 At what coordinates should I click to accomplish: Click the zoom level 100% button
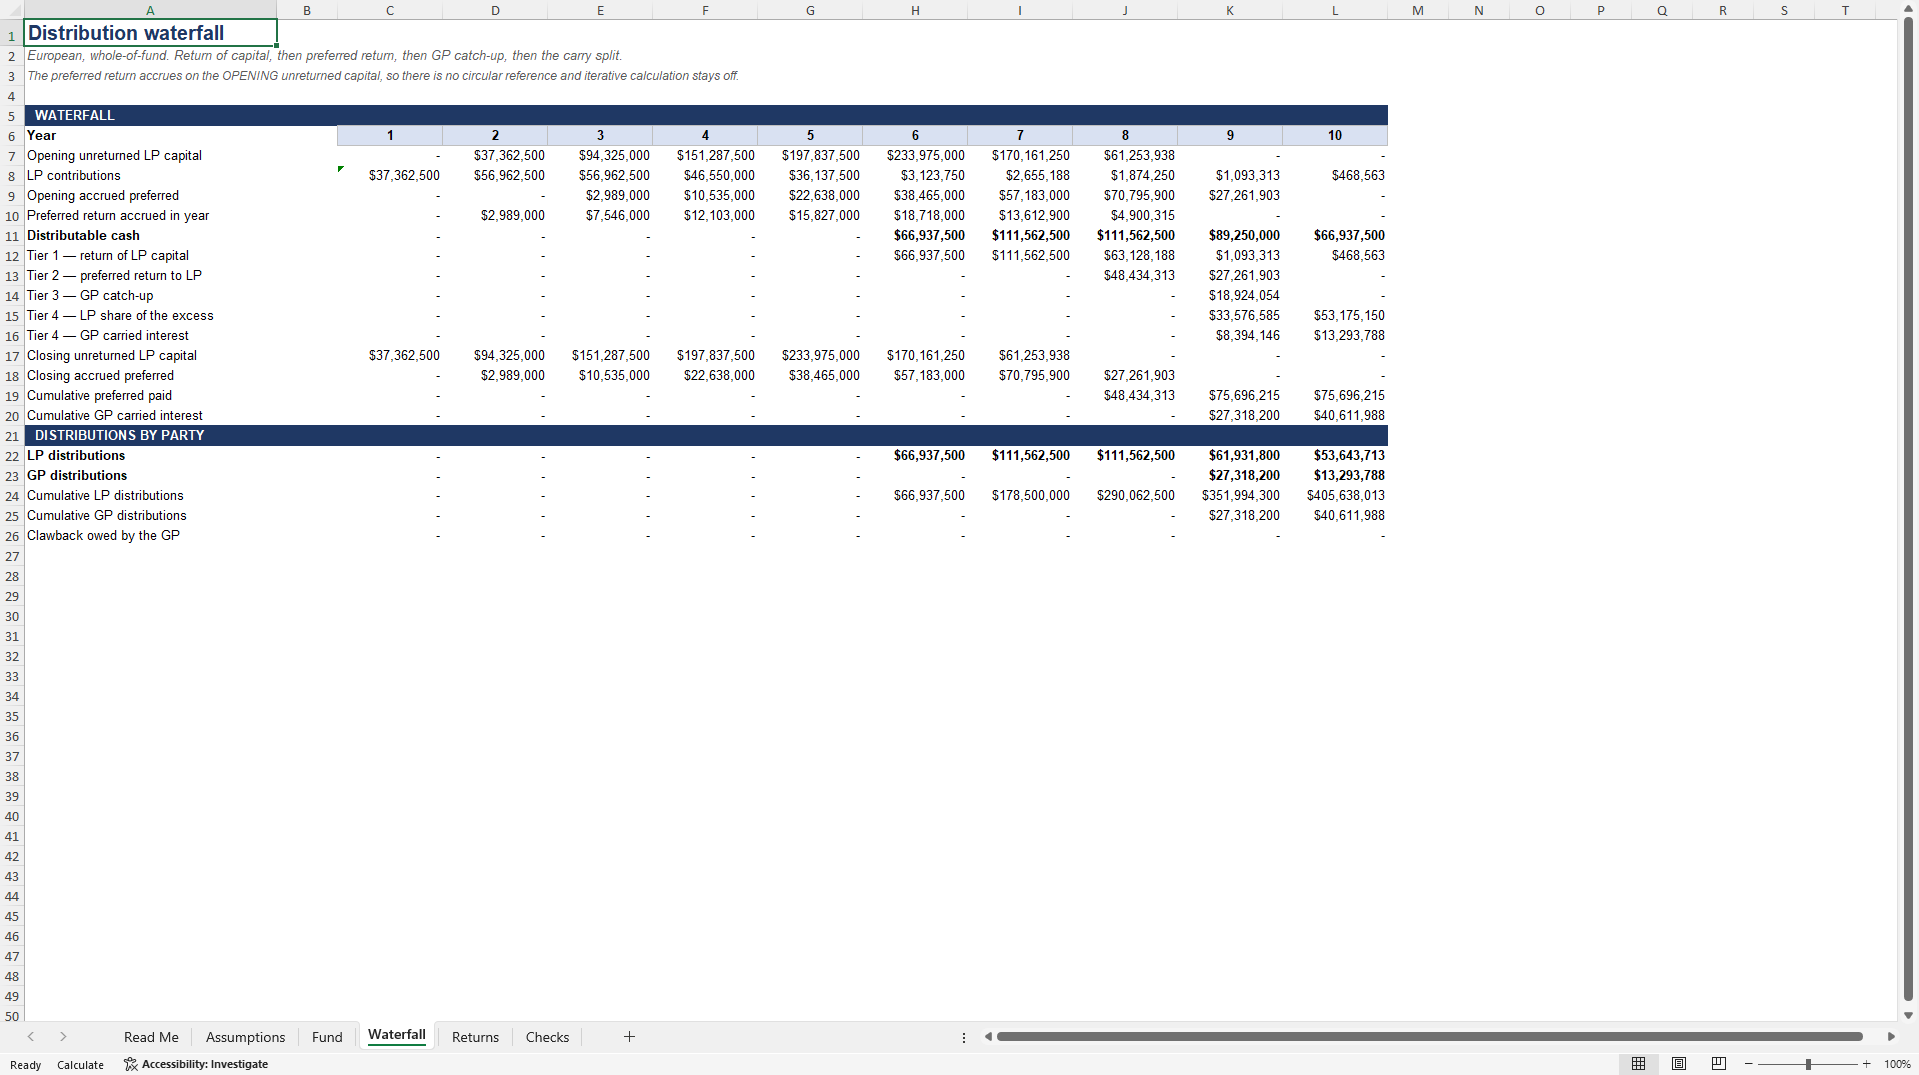(x=1897, y=1064)
